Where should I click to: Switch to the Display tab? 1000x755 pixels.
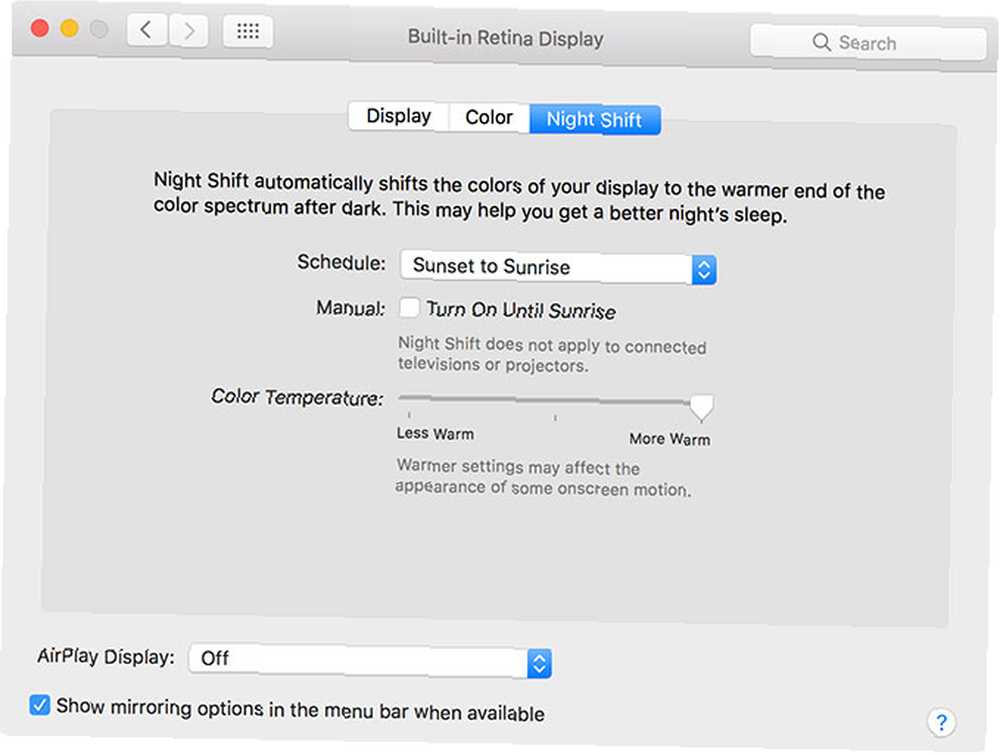(x=399, y=117)
